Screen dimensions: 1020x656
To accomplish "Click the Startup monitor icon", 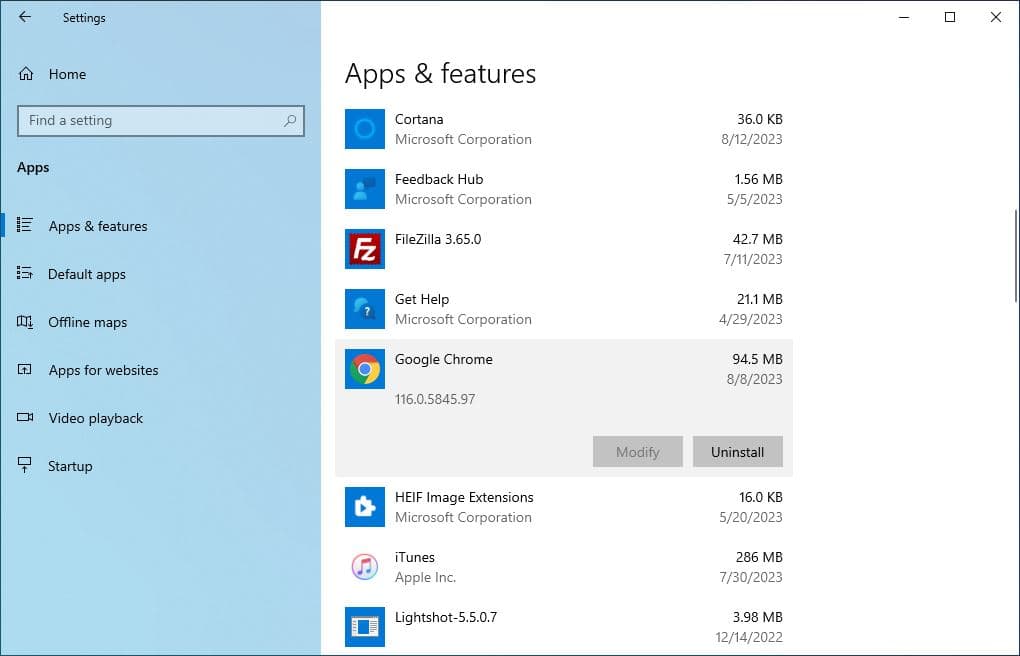I will [x=25, y=465].
